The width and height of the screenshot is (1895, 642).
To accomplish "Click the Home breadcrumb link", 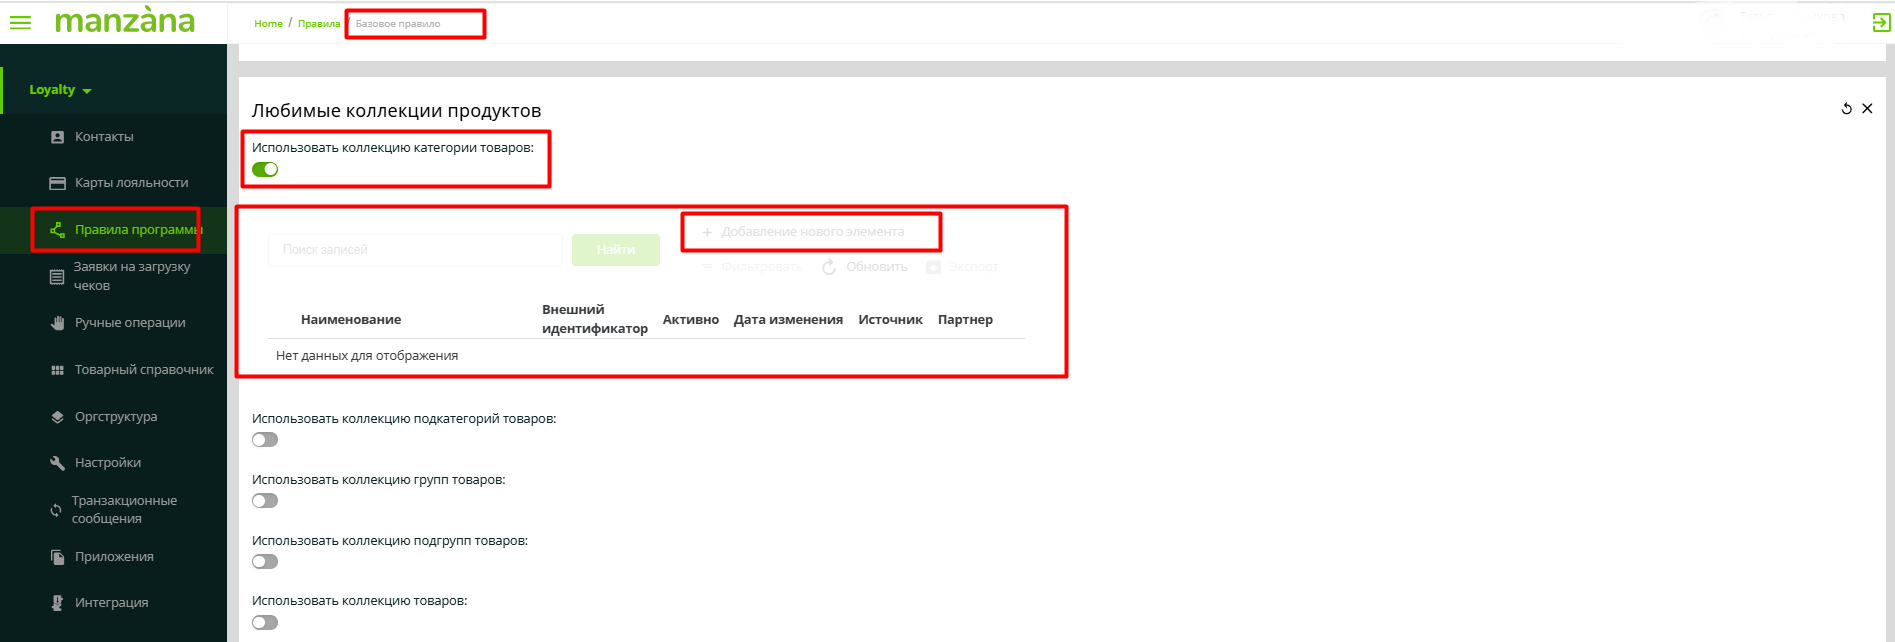I will pyautogui.click(x=268, y=24).
